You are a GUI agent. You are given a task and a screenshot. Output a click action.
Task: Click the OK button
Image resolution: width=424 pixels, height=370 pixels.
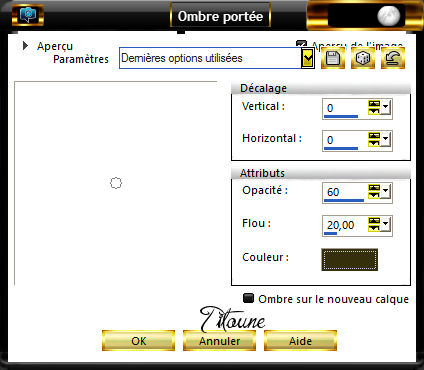tap(138, 341)
